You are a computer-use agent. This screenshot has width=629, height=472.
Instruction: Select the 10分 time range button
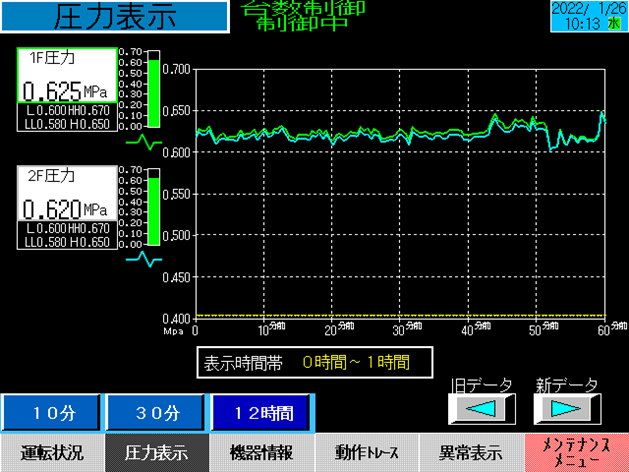[x=51, y=412]
